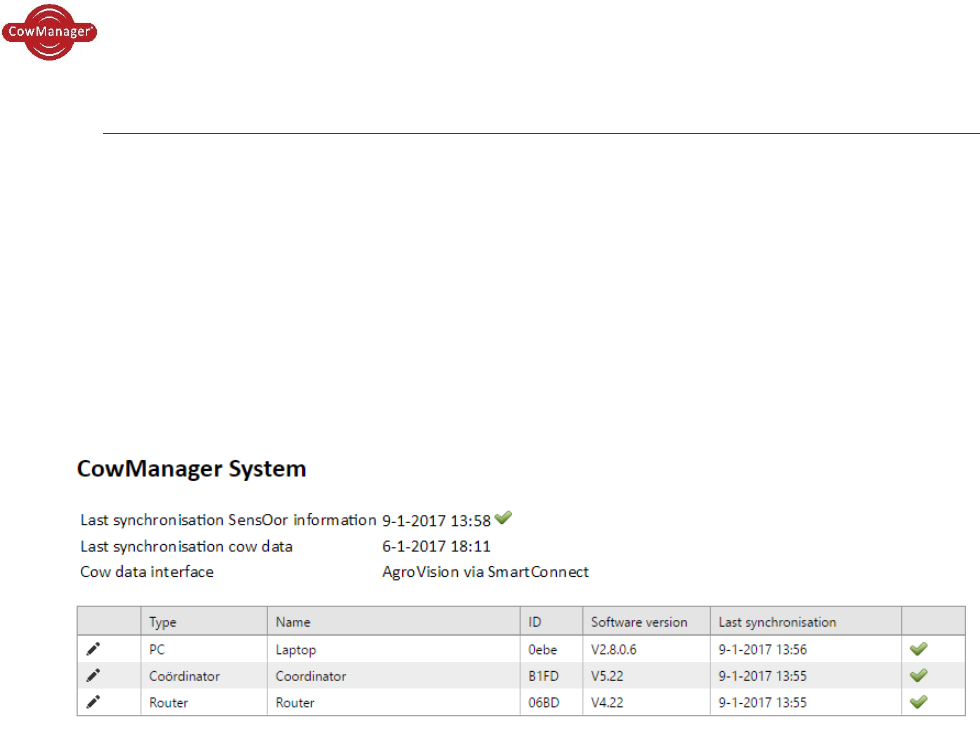Select software version V5.22
Screen dimensions: 980x735
607,676
